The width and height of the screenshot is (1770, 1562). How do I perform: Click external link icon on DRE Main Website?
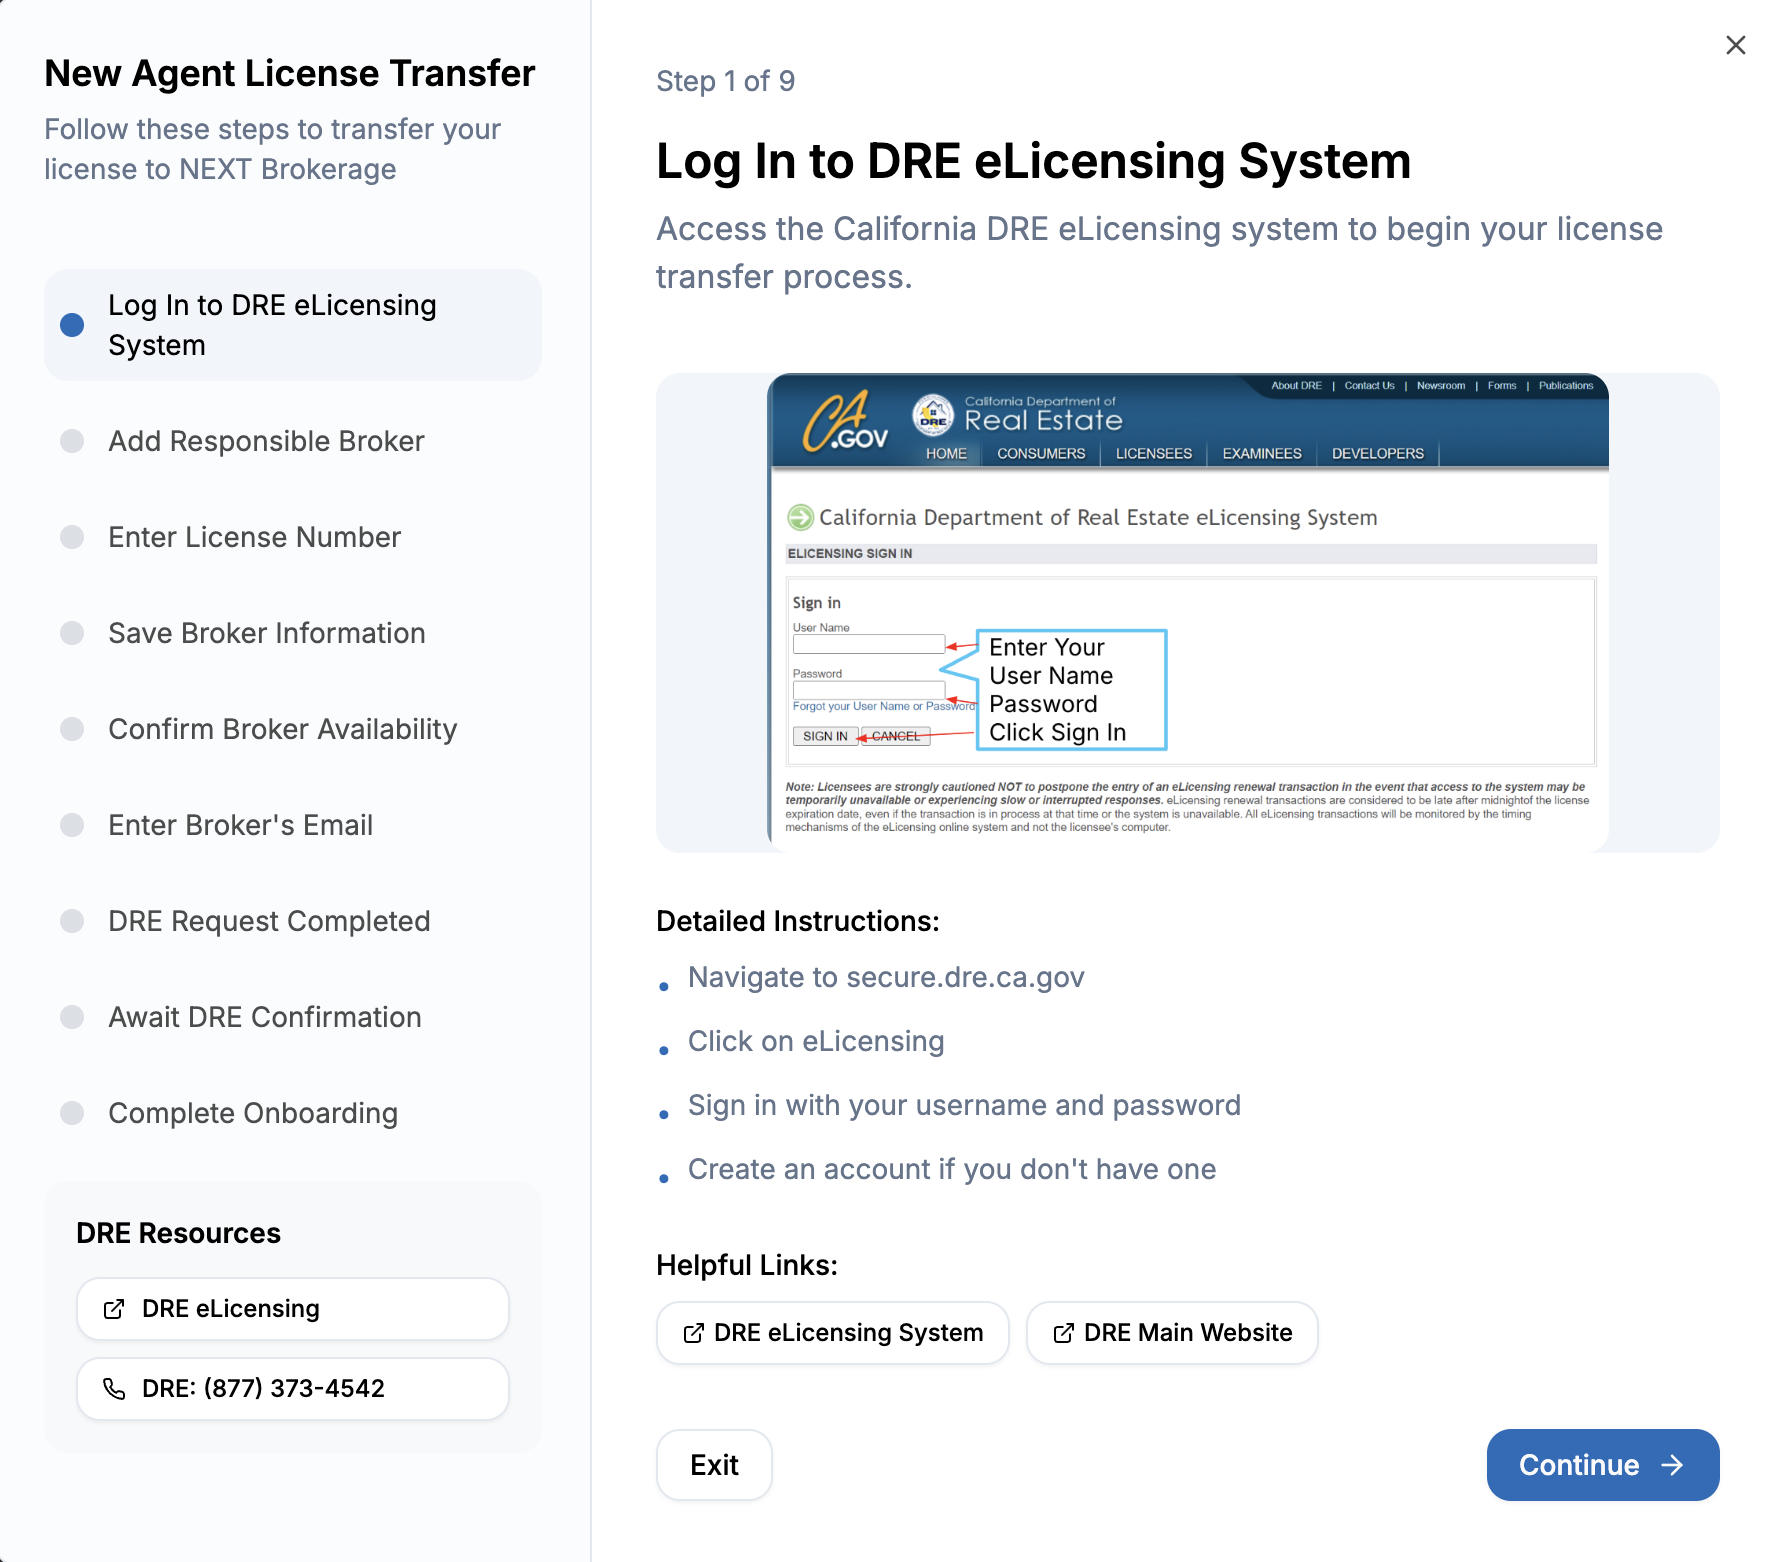[x=1063, y=1333]
